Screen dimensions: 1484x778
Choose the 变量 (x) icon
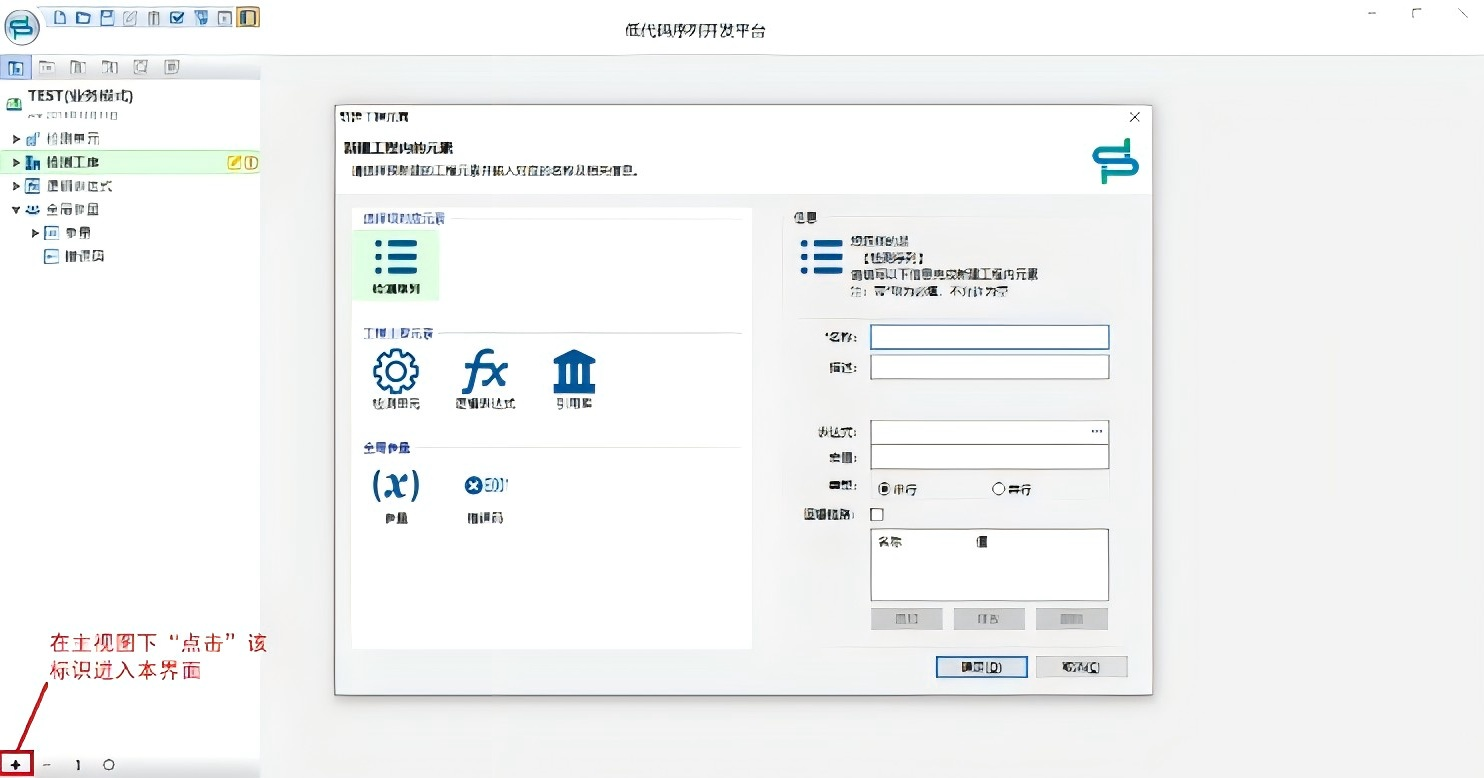(x=396, y=486)
